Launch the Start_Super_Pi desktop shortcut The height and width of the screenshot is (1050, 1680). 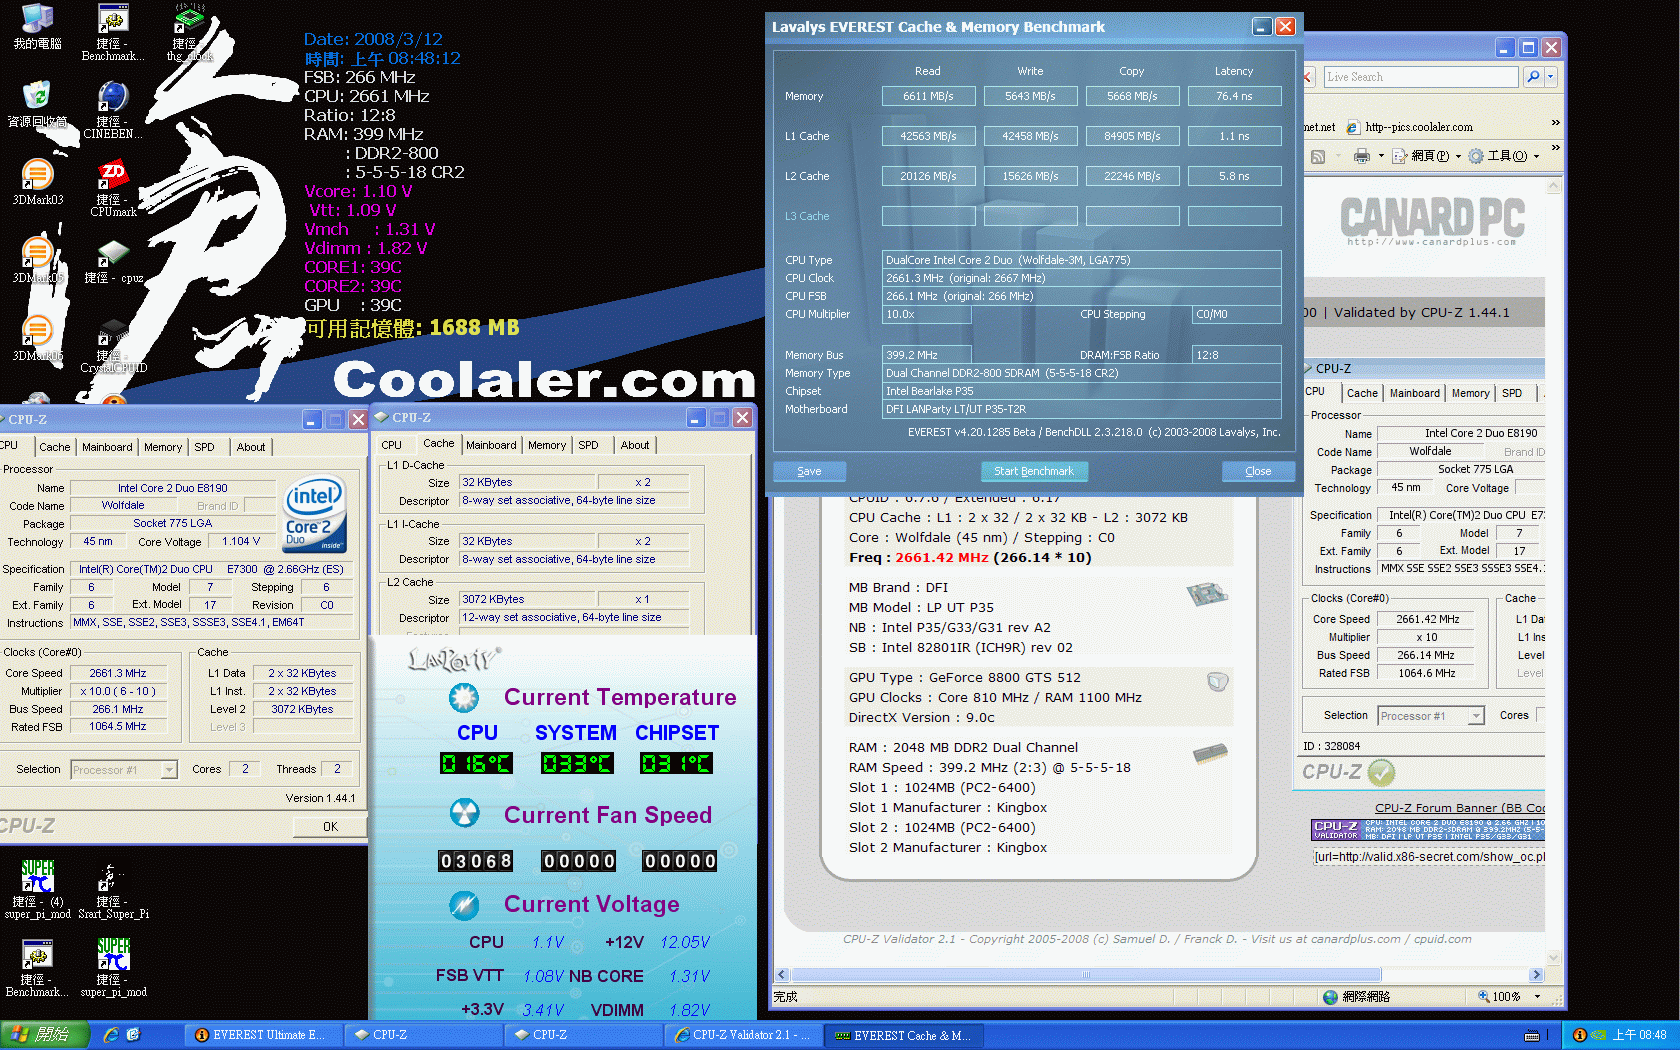point(113,892)
